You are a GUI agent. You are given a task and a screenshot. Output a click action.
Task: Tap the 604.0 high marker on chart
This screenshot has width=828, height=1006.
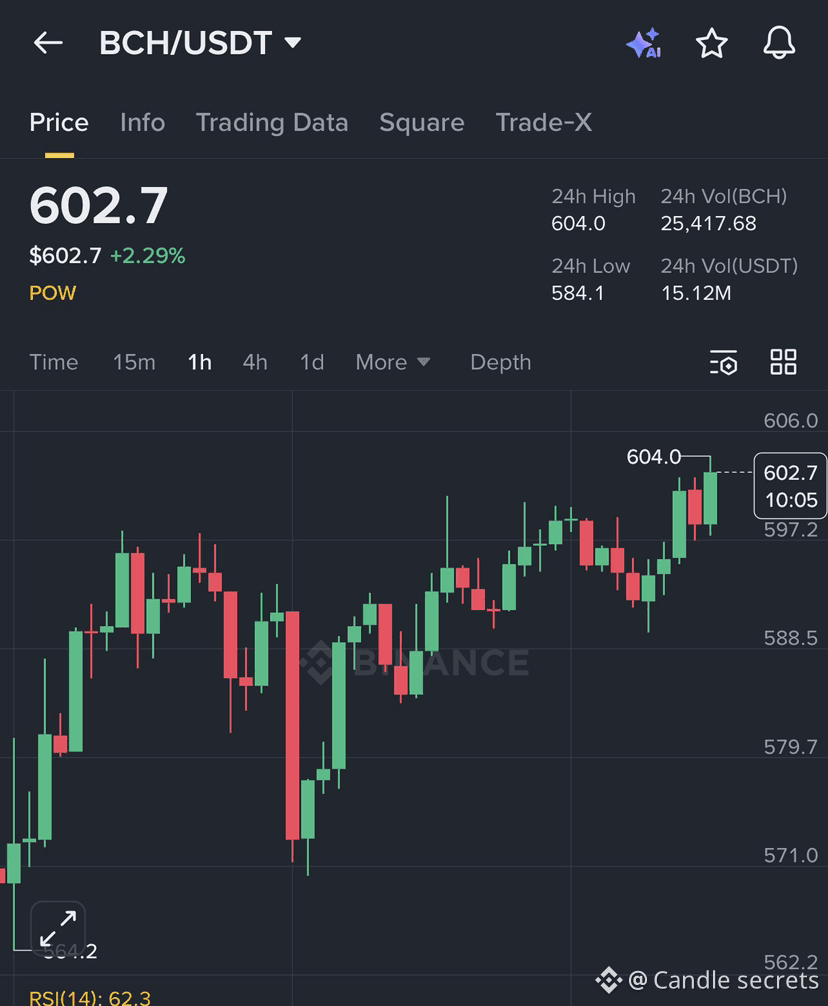click(x=654, y=457)
